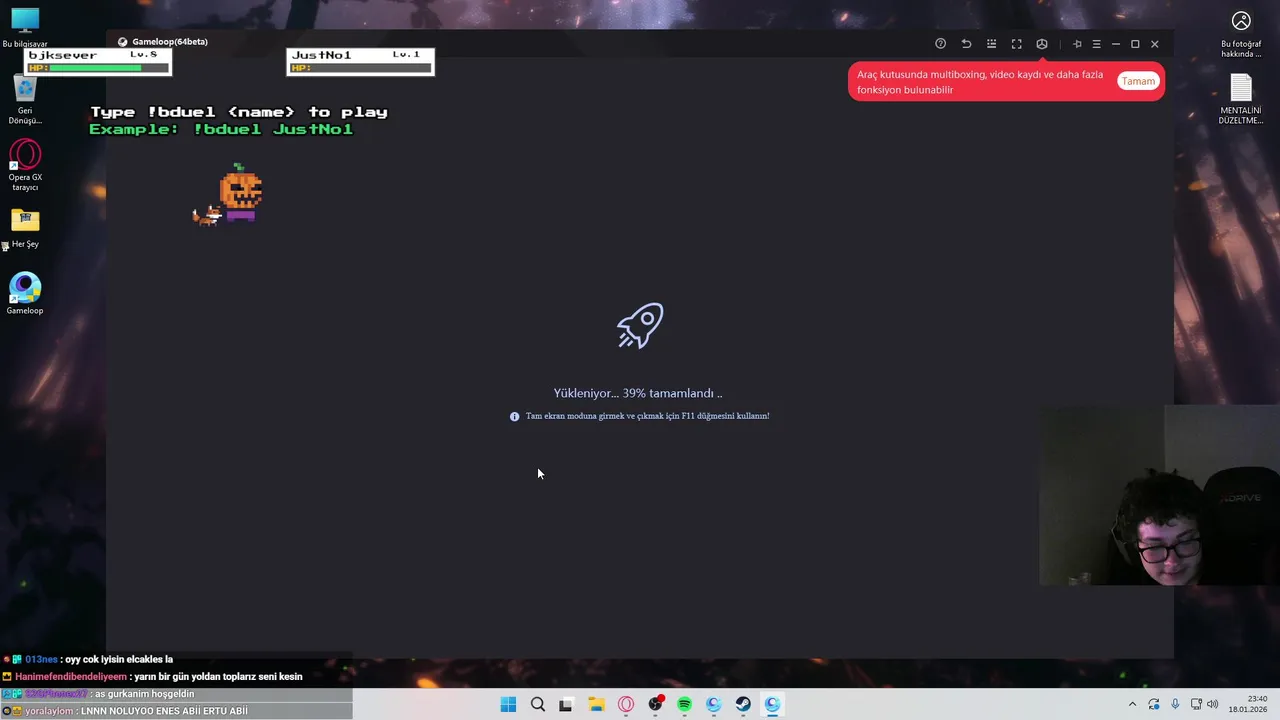Viewport: 1280px width, 720px height.
Task: Switch to Opera GX on the taskbar
Action: [x=626, y=704]
